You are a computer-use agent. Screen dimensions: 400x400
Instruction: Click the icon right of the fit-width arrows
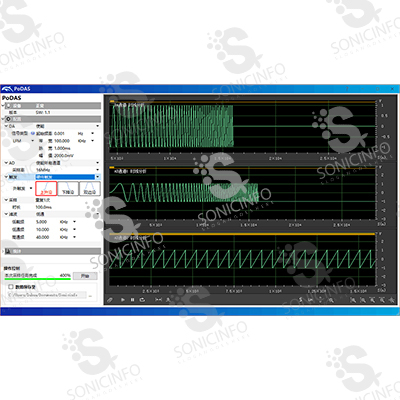coord(168,300)
